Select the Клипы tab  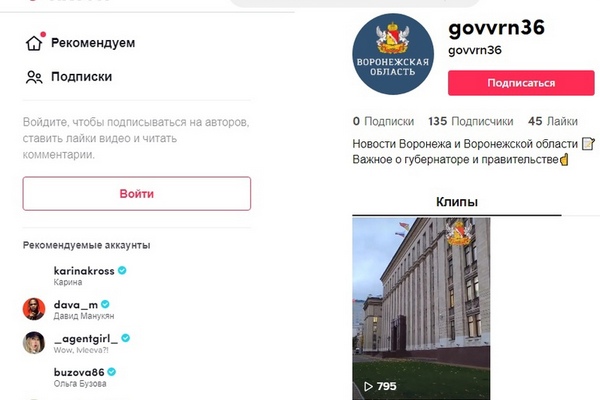pyautogui.click(x=457, y=202)
